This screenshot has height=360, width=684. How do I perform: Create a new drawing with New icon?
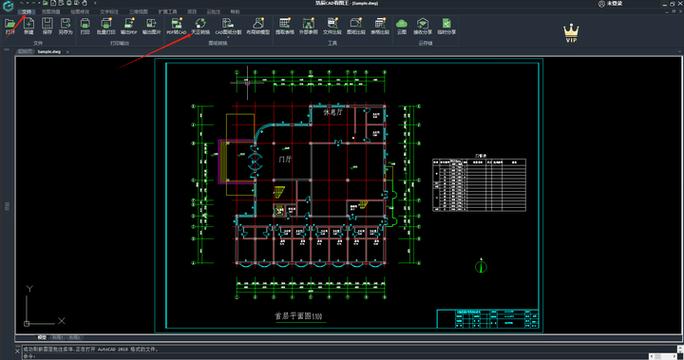[x=29, y=26]
